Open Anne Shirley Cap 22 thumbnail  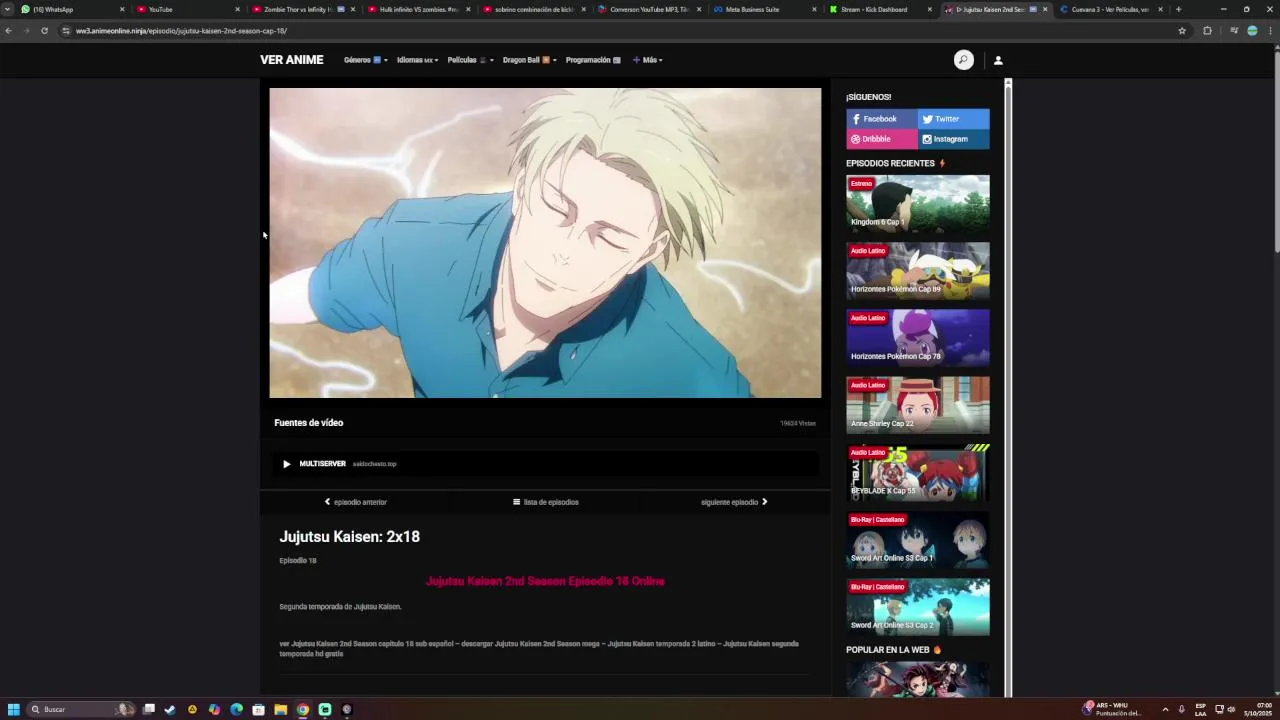click(x=918, y=405)
